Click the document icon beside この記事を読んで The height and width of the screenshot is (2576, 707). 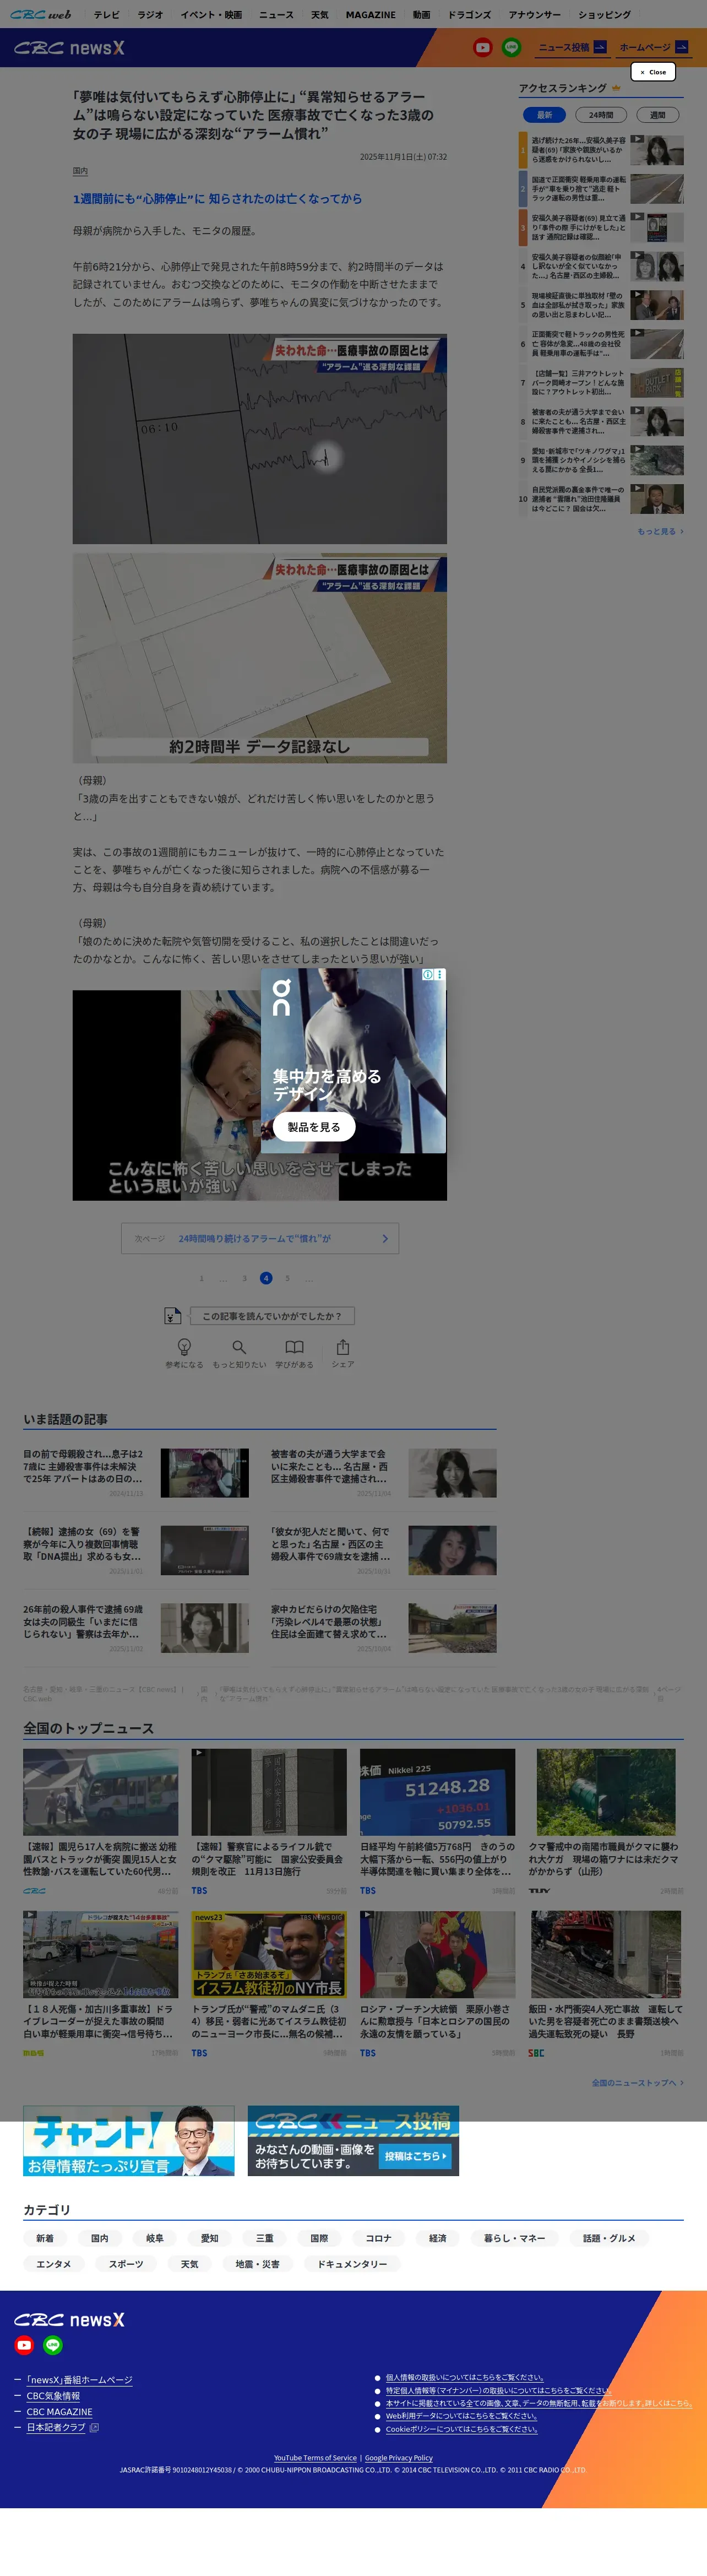coord(172,1316)
